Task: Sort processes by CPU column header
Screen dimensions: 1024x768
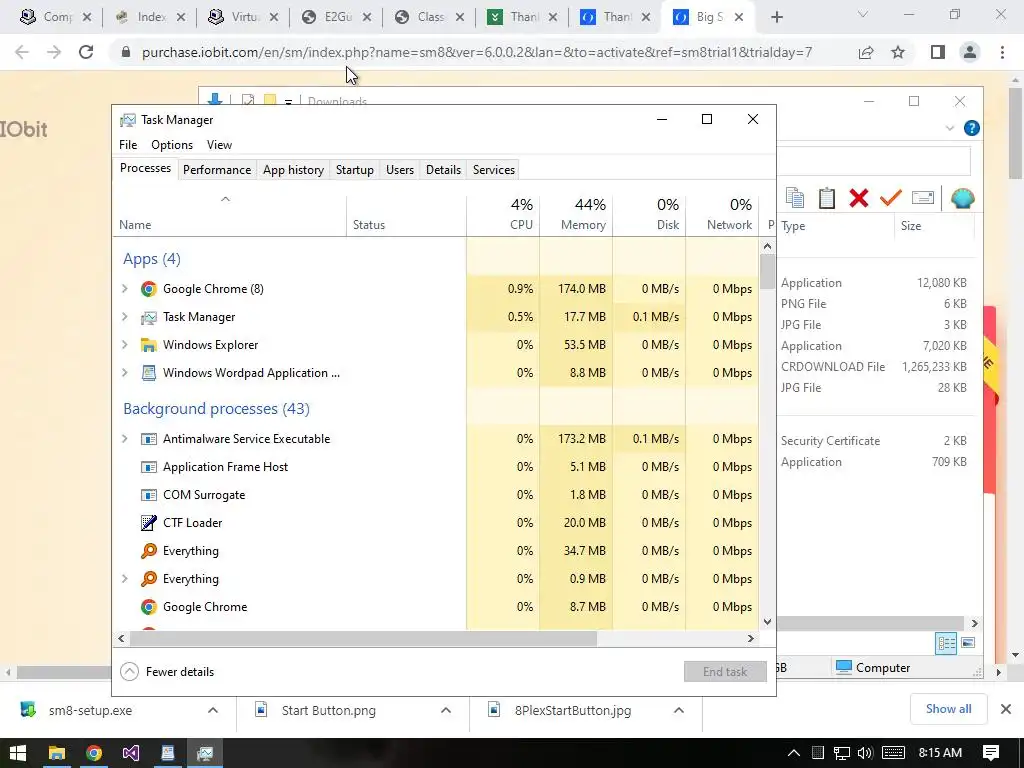Action: (504, 216)
